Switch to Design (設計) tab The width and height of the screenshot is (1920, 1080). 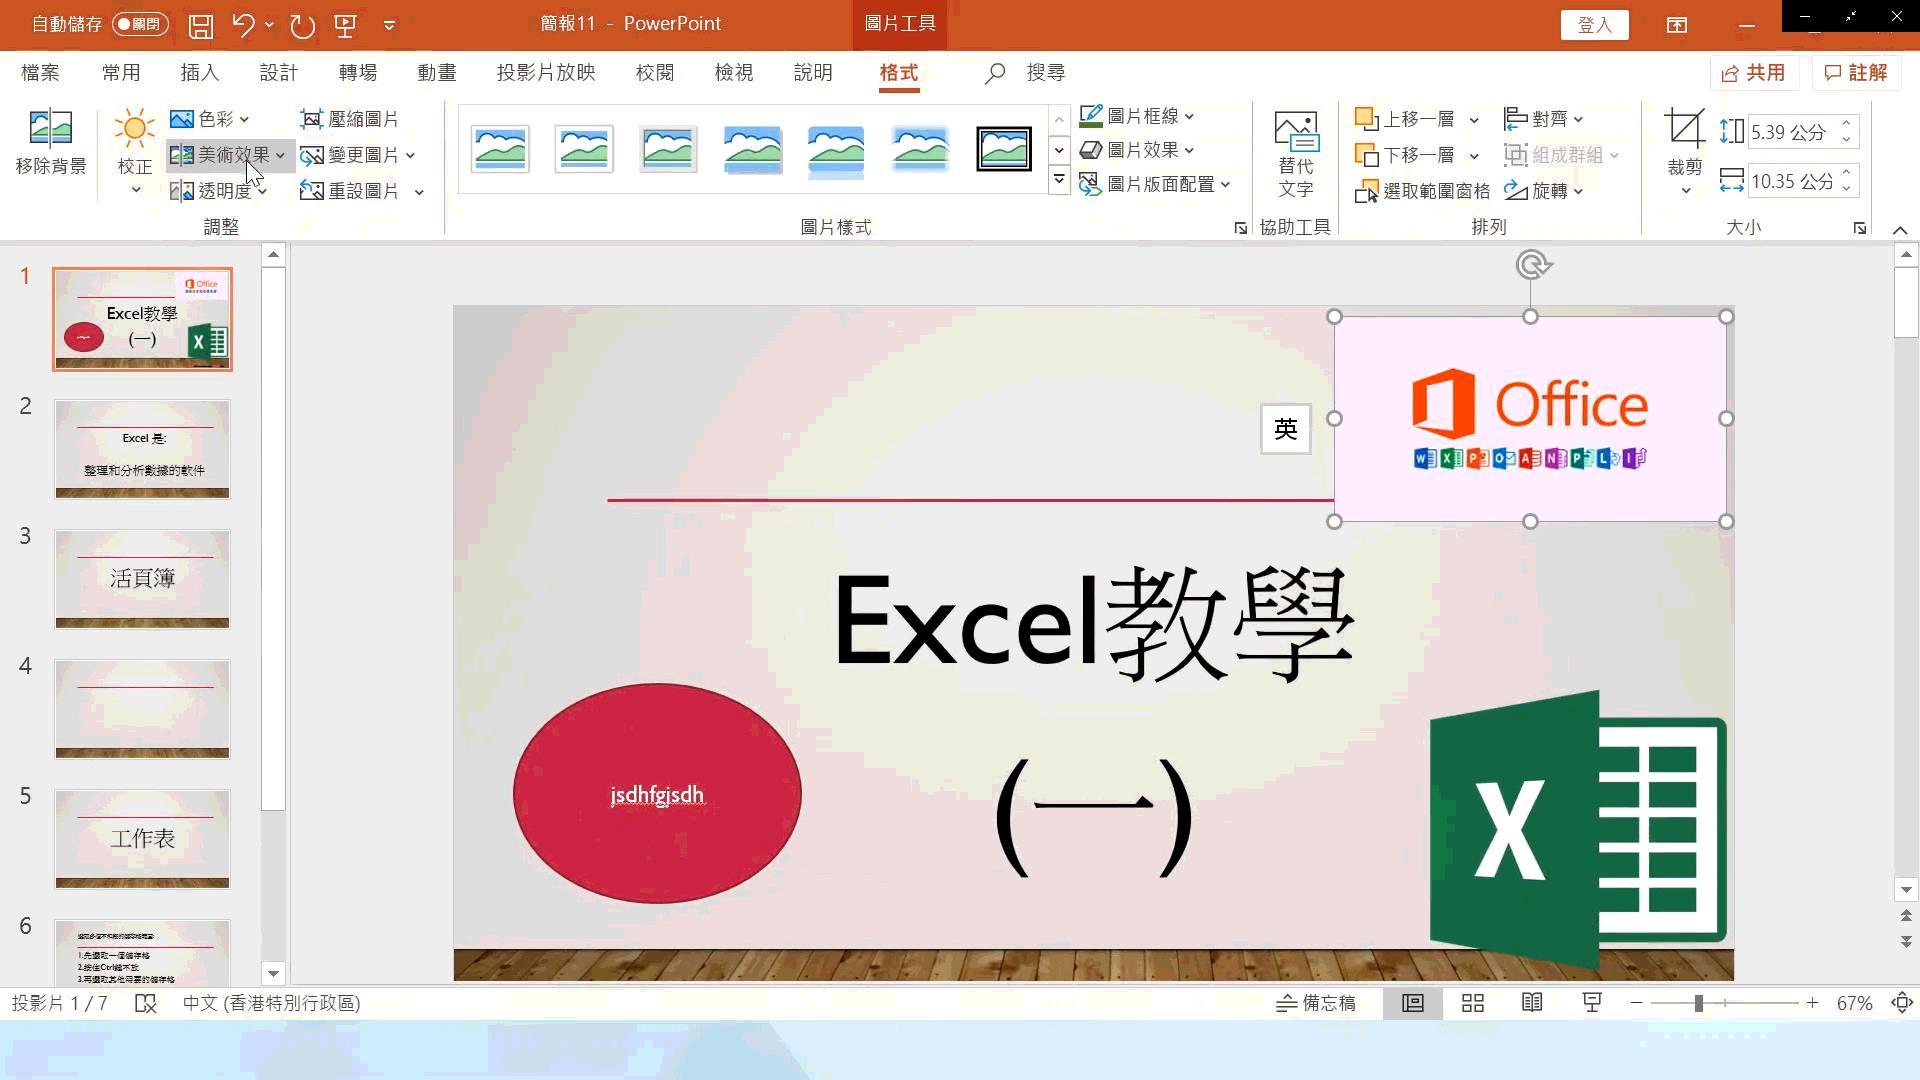278,73
